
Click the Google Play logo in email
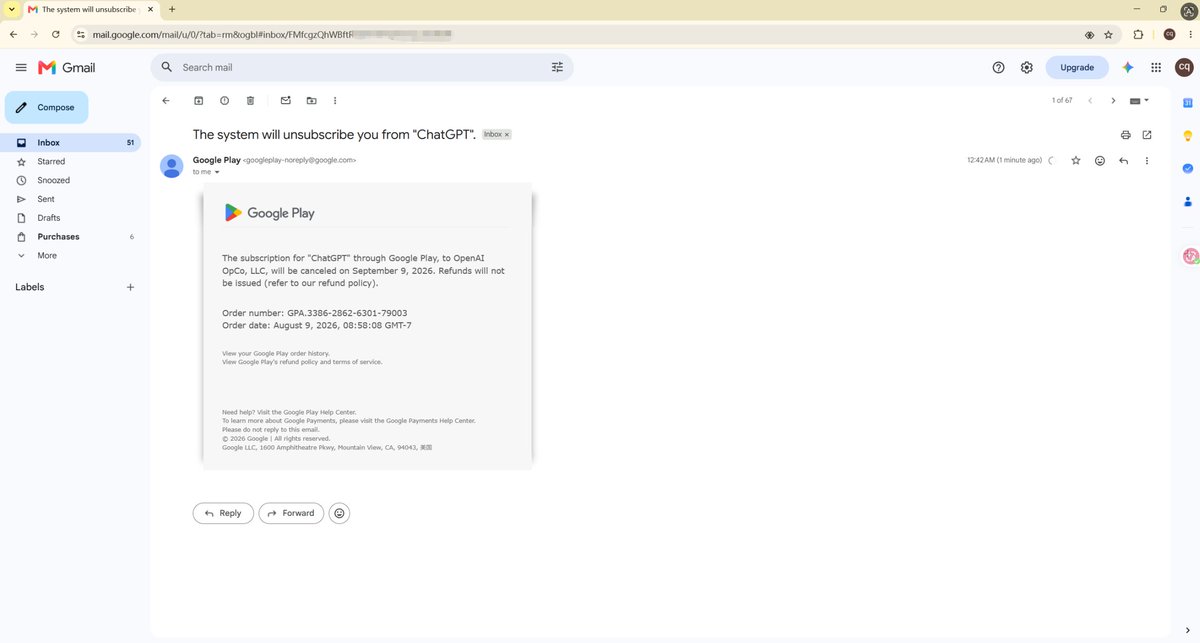coord(269,213)
